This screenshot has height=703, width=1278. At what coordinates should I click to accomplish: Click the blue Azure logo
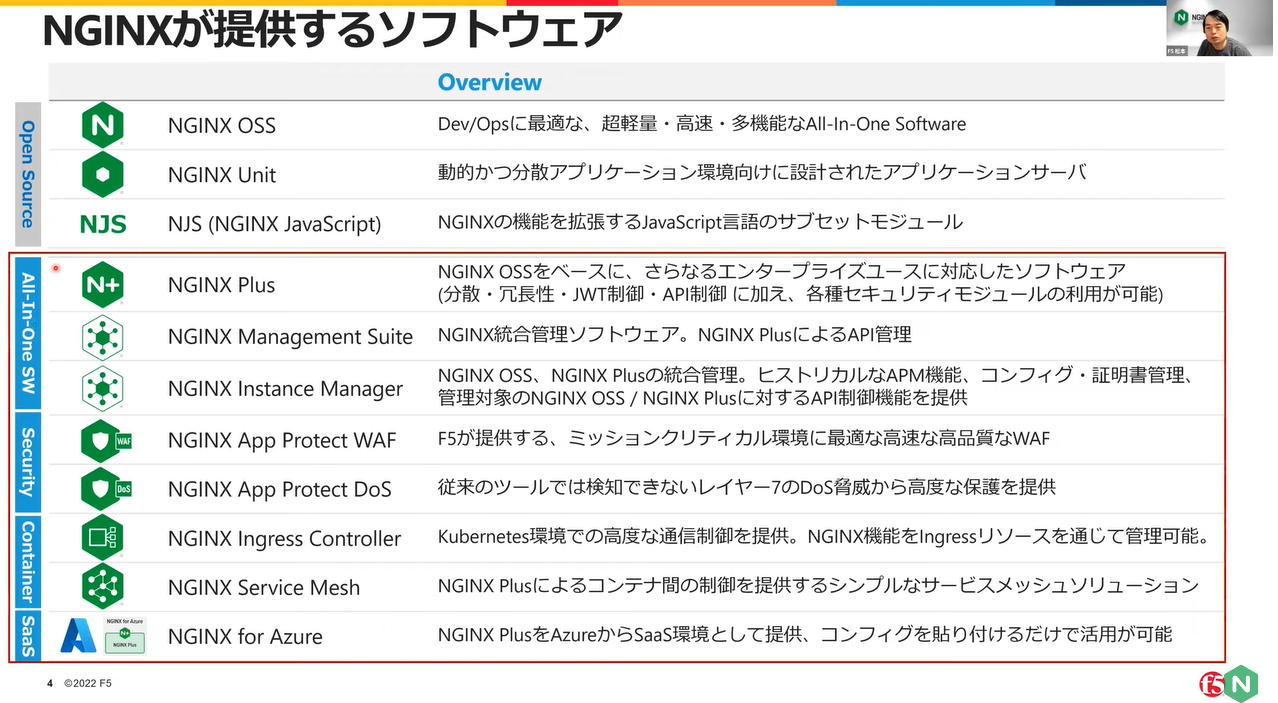tap(78, 636)
